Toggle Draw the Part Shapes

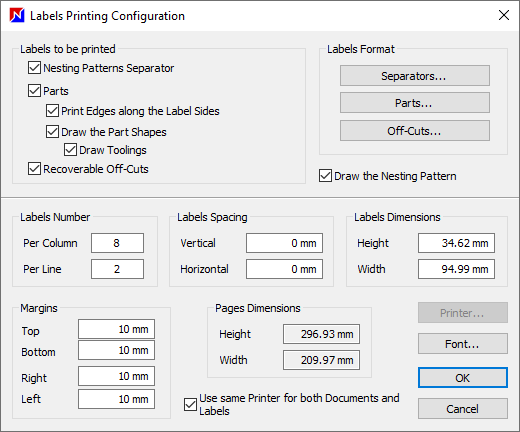pyautogui.click(x=52, y=132)
